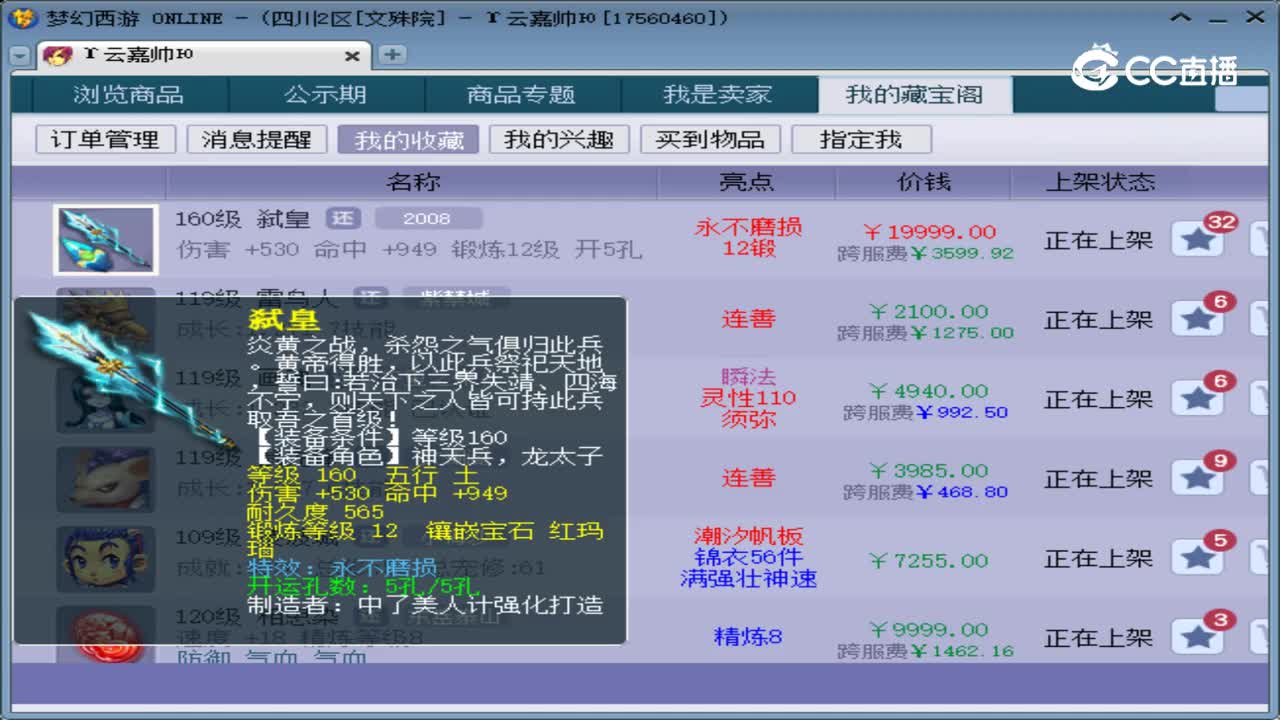Click the price ¥2100.00
Viewport: 1280px width, 720px height.
point(929,311)
